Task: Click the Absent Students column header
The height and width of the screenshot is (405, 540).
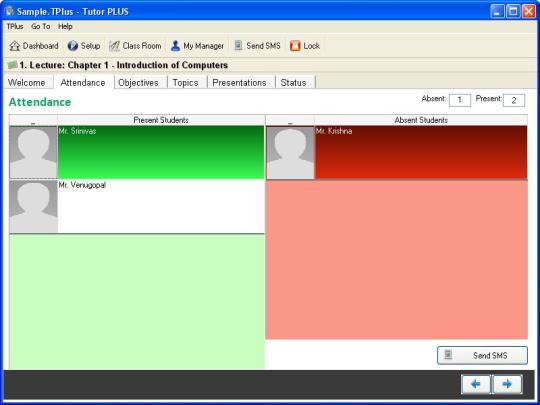Action: click(x=421, y=120)
